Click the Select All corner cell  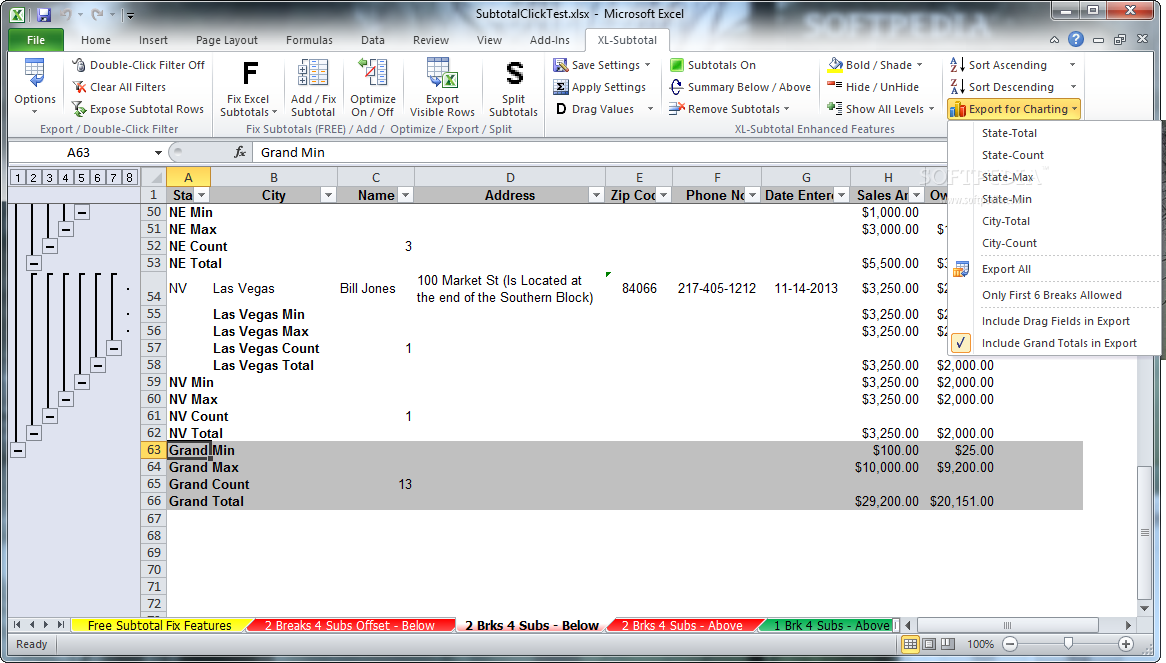[x=153, y=177]
